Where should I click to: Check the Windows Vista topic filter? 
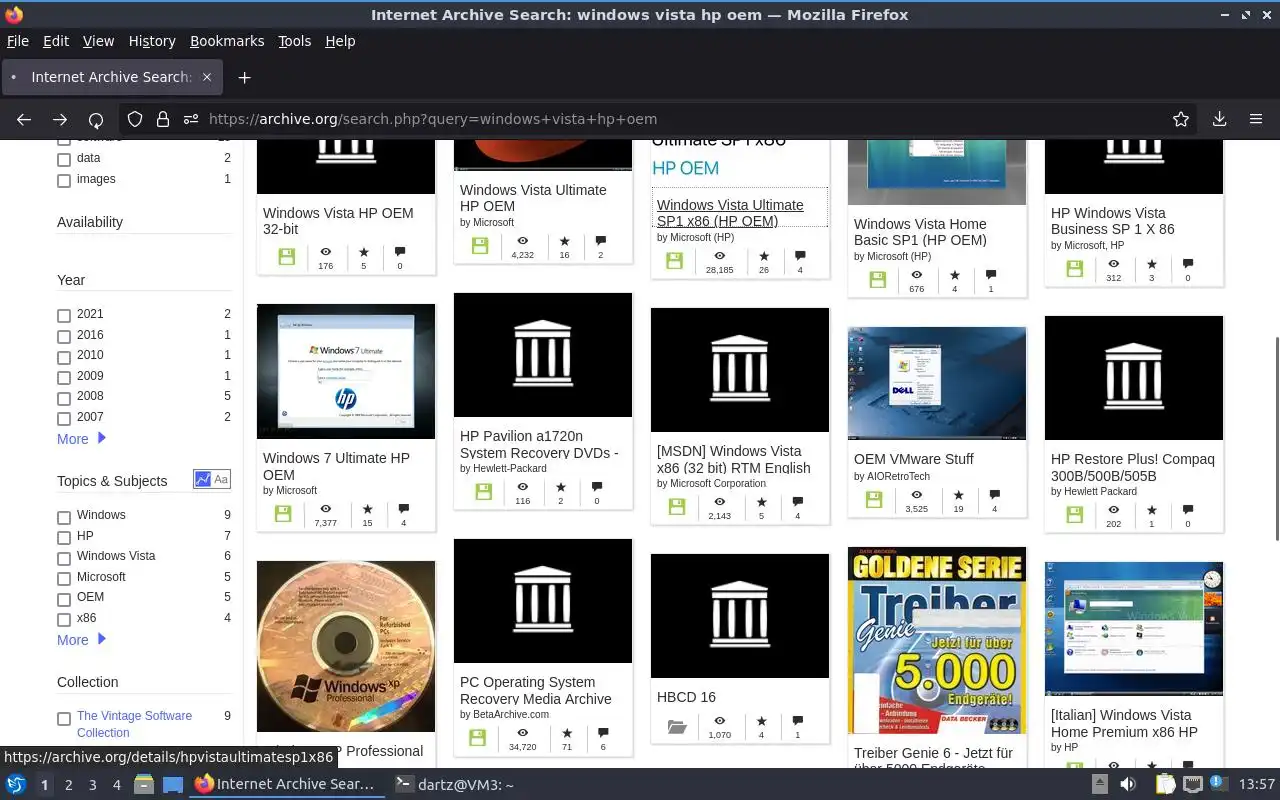[64, 558]
